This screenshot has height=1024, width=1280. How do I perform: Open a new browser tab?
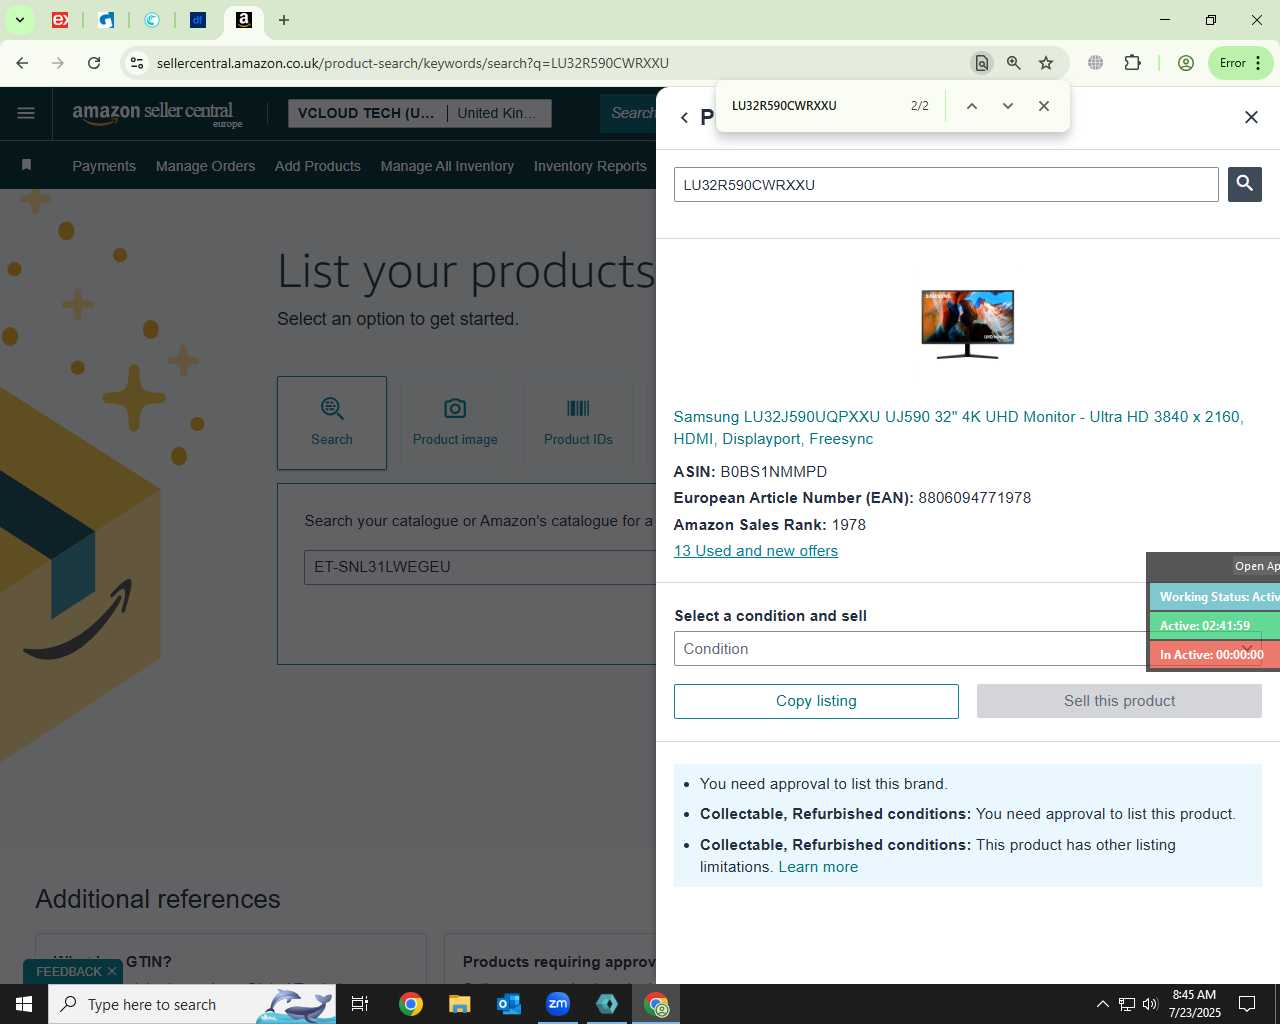click(284, 20)
